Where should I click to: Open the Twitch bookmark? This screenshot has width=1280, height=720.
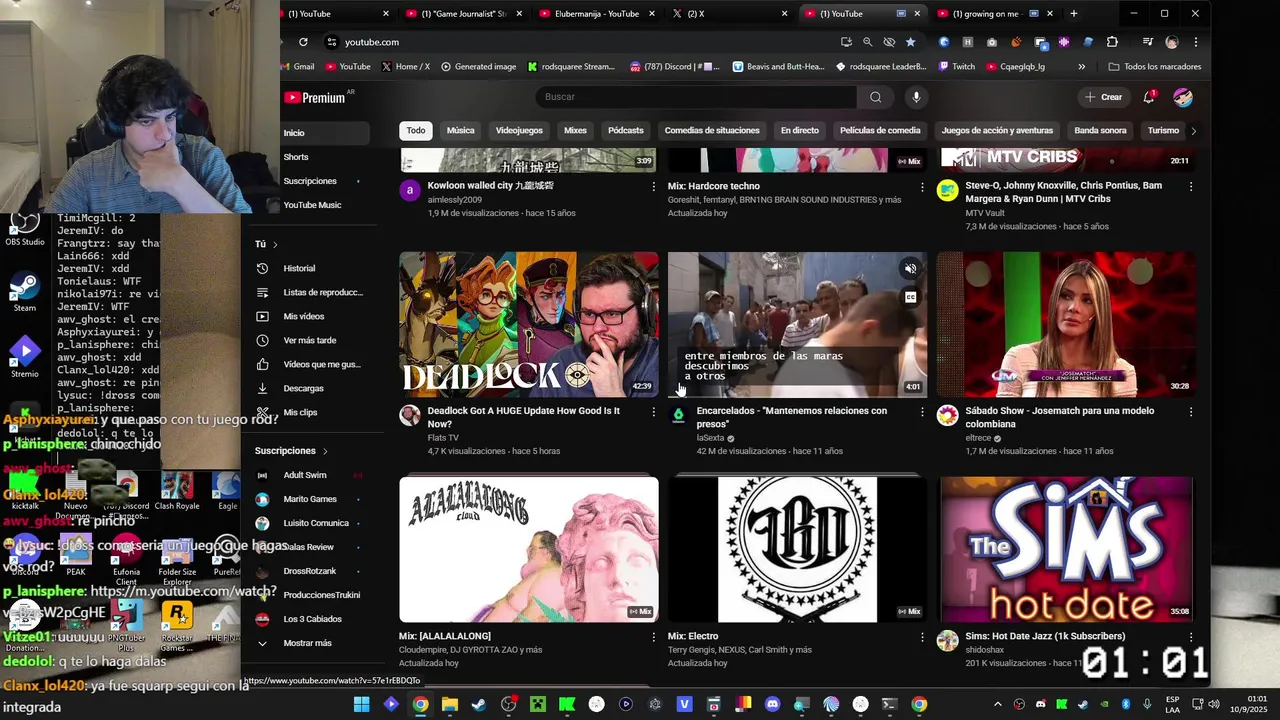click(957, 67)
